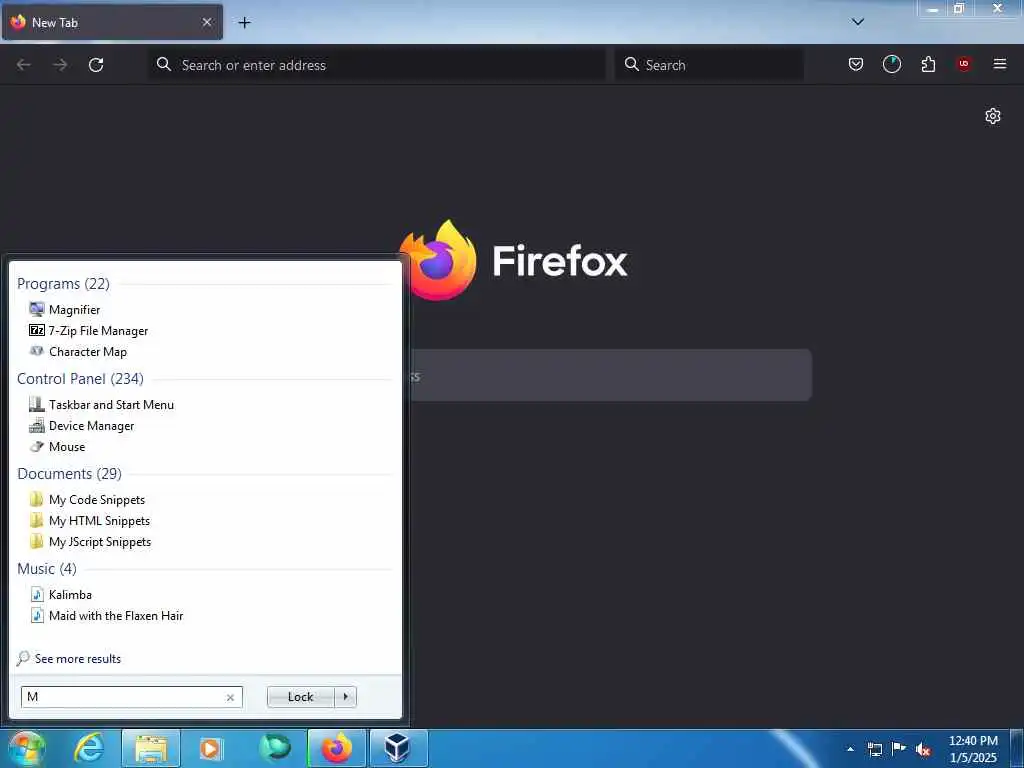This screenshot has width=1024, height=768.
Task: Click the Programs (22) category header
Action: [63, 283]
